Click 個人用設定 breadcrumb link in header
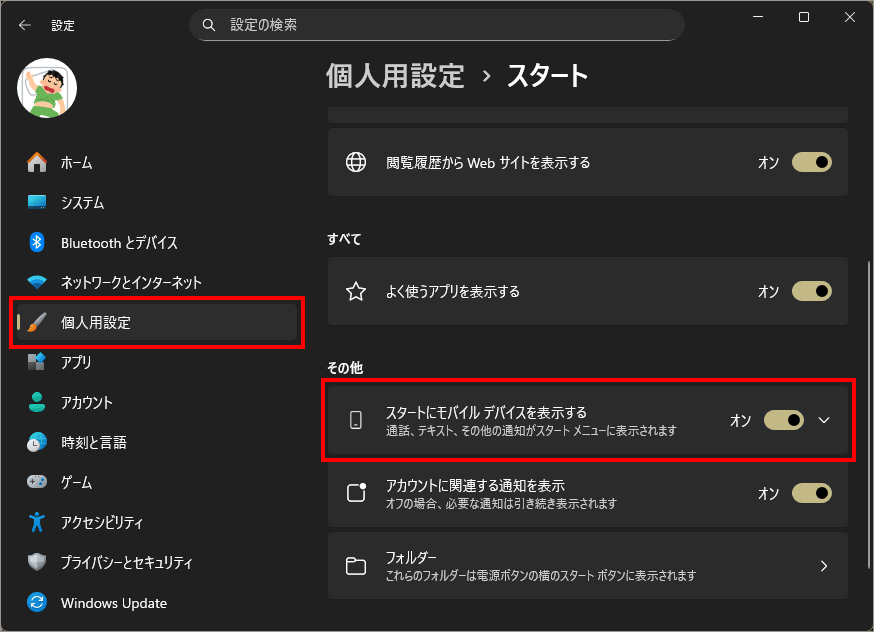874x632 pixels. coord(395,75)
